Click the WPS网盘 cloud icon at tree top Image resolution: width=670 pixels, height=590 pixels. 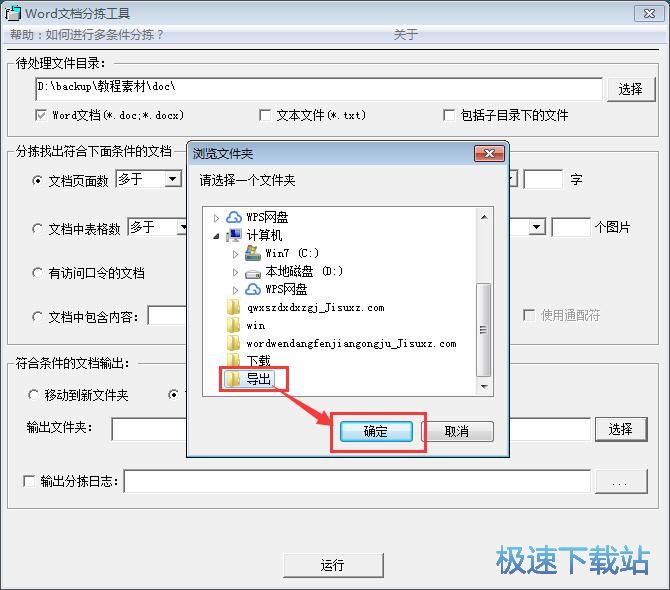tap(234, 217)
